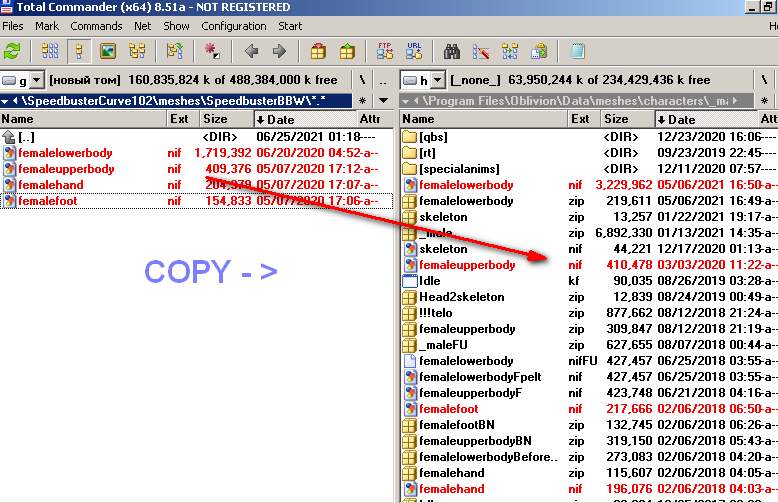Click the invert selection asterisk icon

click(x=212, y=51)
